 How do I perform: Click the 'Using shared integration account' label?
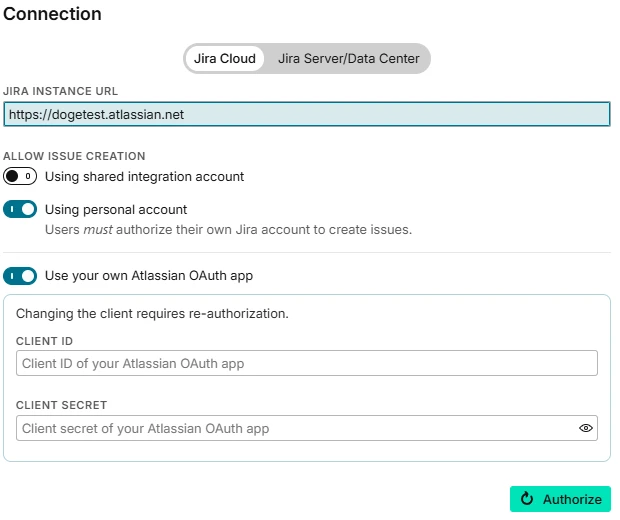click(x=144, y=177)
